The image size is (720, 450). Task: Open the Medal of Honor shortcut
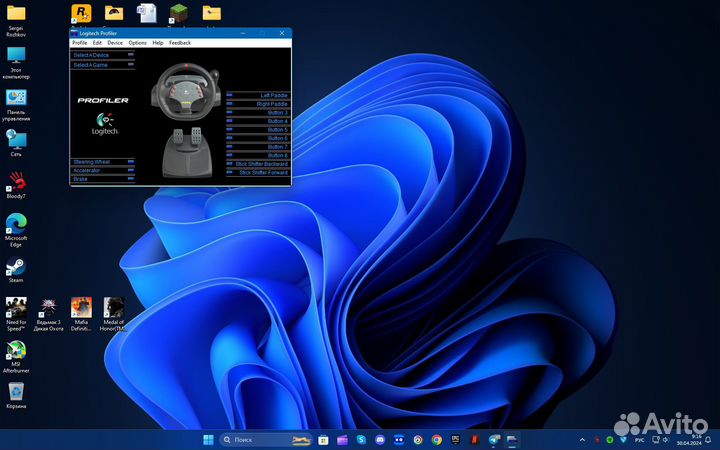pyautogui.click(x=114, y=308)
